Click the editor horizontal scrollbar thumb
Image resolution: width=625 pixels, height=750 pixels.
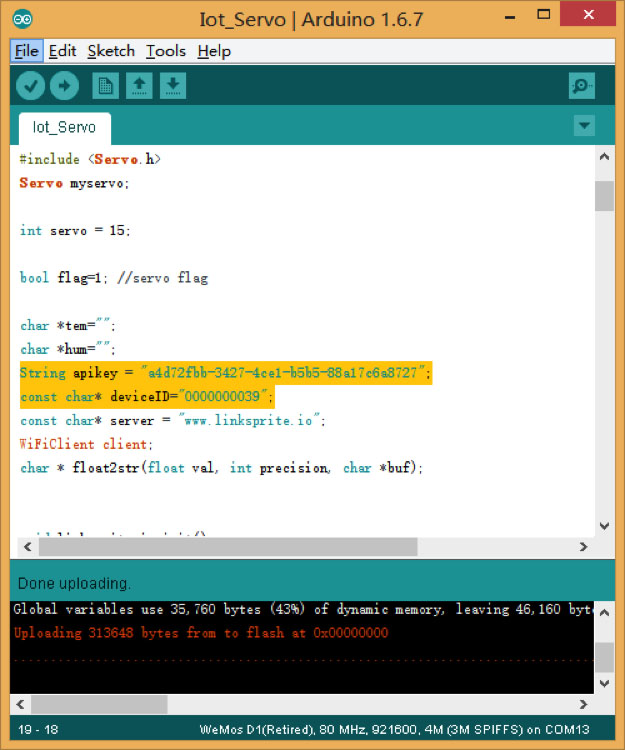pos(228,547)
